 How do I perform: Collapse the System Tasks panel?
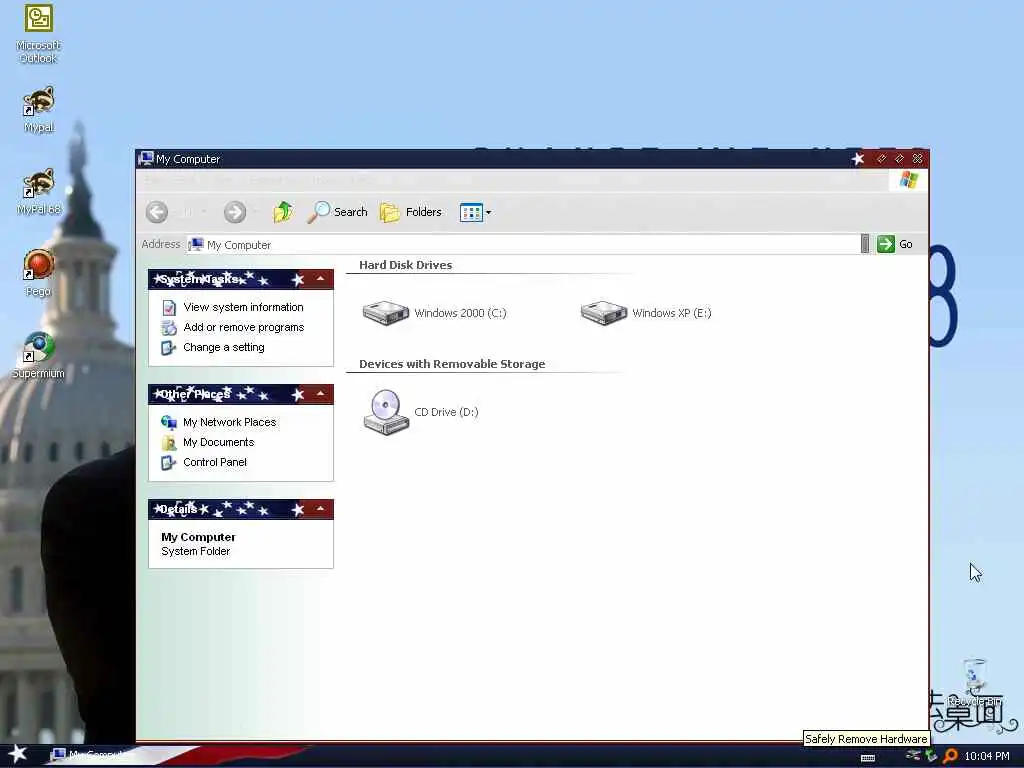pyautogui.click(x=321, y=280)
